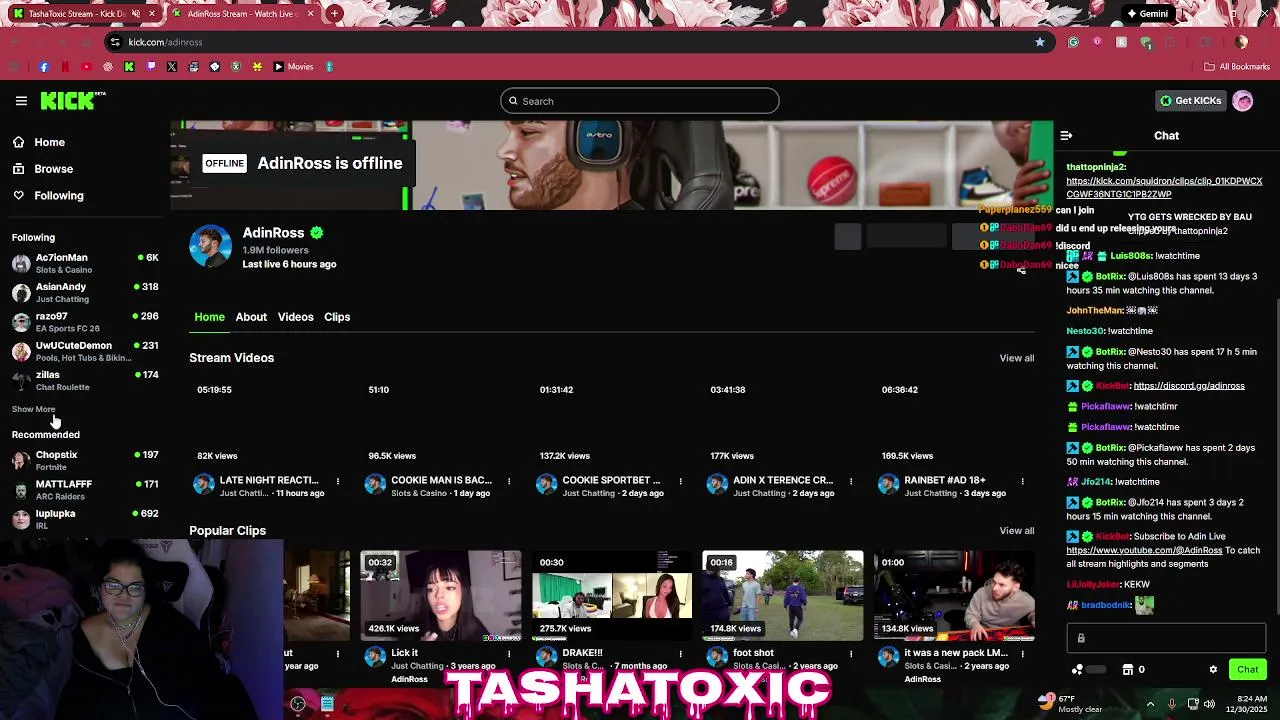Open a new browser tab
Image resolution: width=1280 pixels, height=720 pixels.
click(334, 14)
